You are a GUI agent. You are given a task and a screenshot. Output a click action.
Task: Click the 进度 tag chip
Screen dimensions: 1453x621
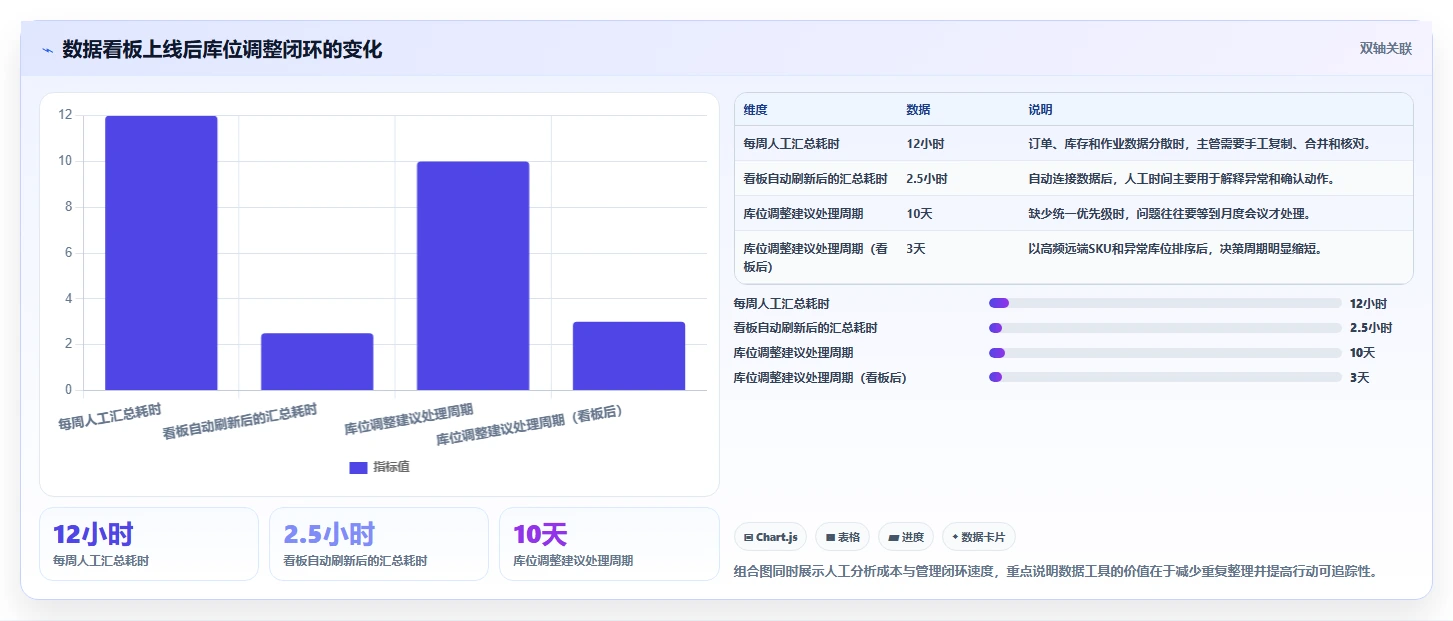coord(906,537)
